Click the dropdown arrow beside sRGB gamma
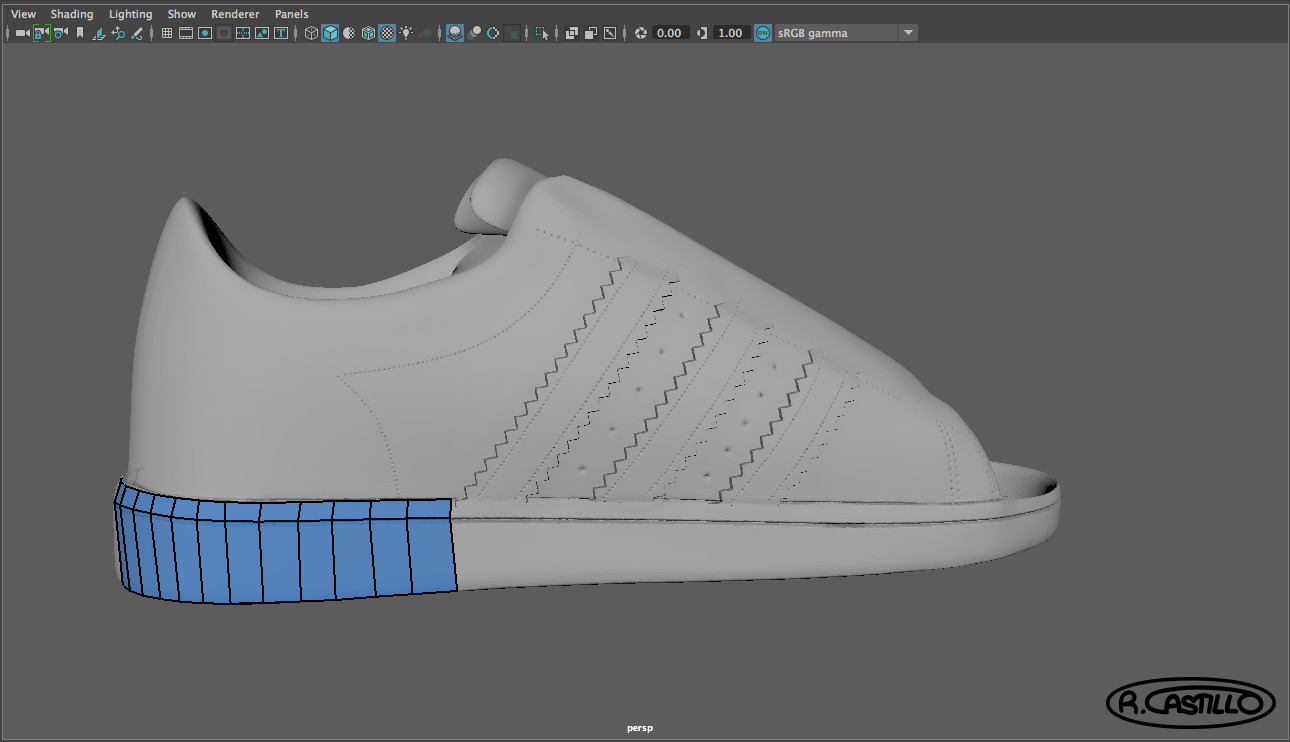The image size is (1290, 742). (908, 33)
